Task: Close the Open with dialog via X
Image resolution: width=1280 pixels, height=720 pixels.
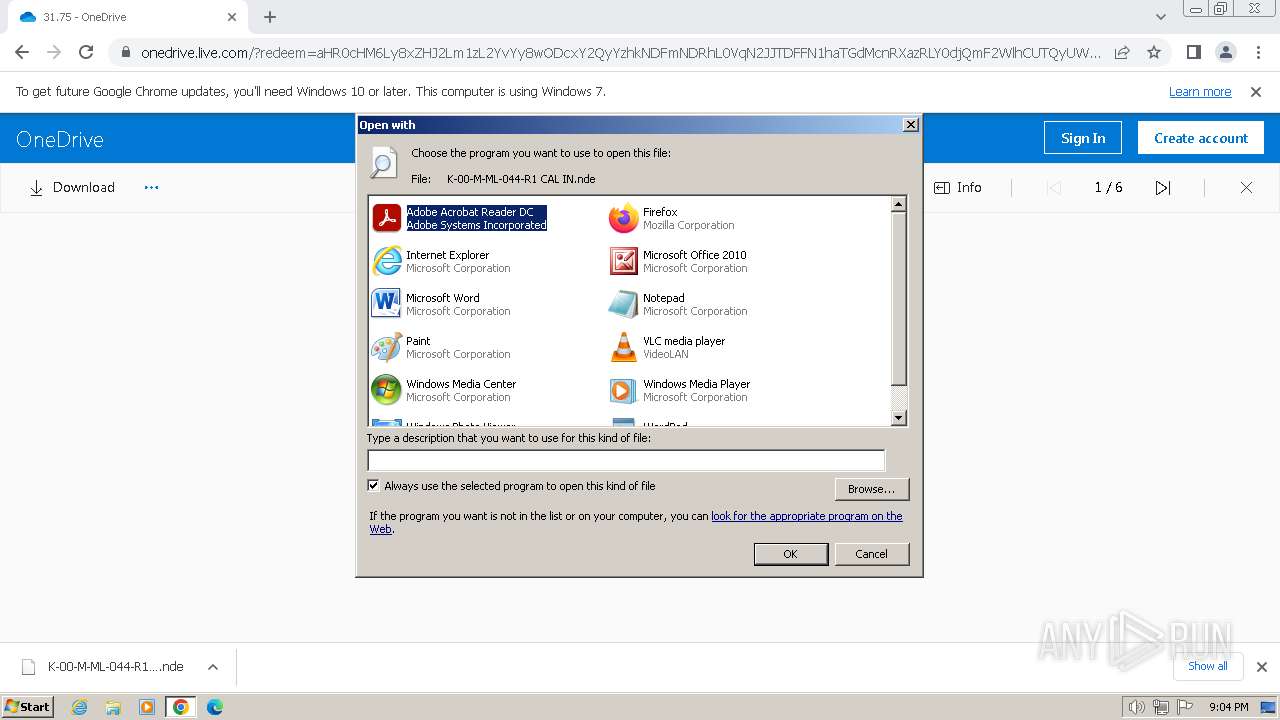Action: click(x=910, y=125)
